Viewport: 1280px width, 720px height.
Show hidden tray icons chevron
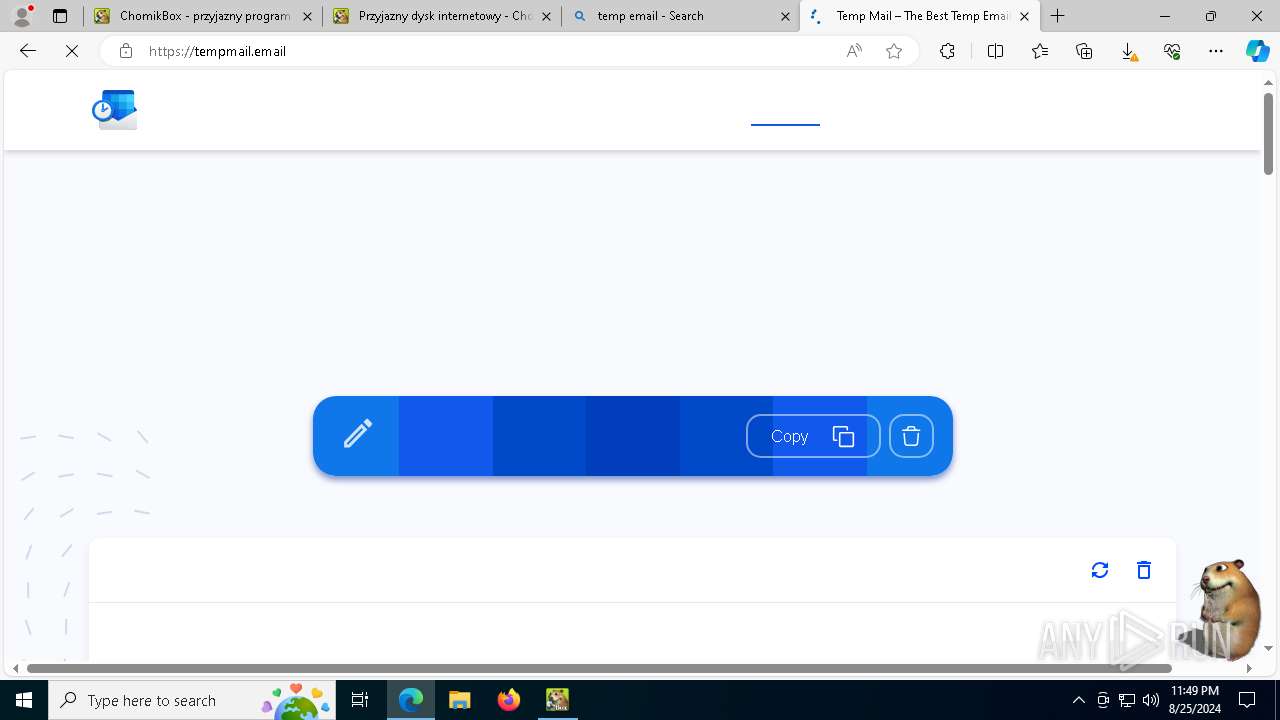(x=1078, y=700)
